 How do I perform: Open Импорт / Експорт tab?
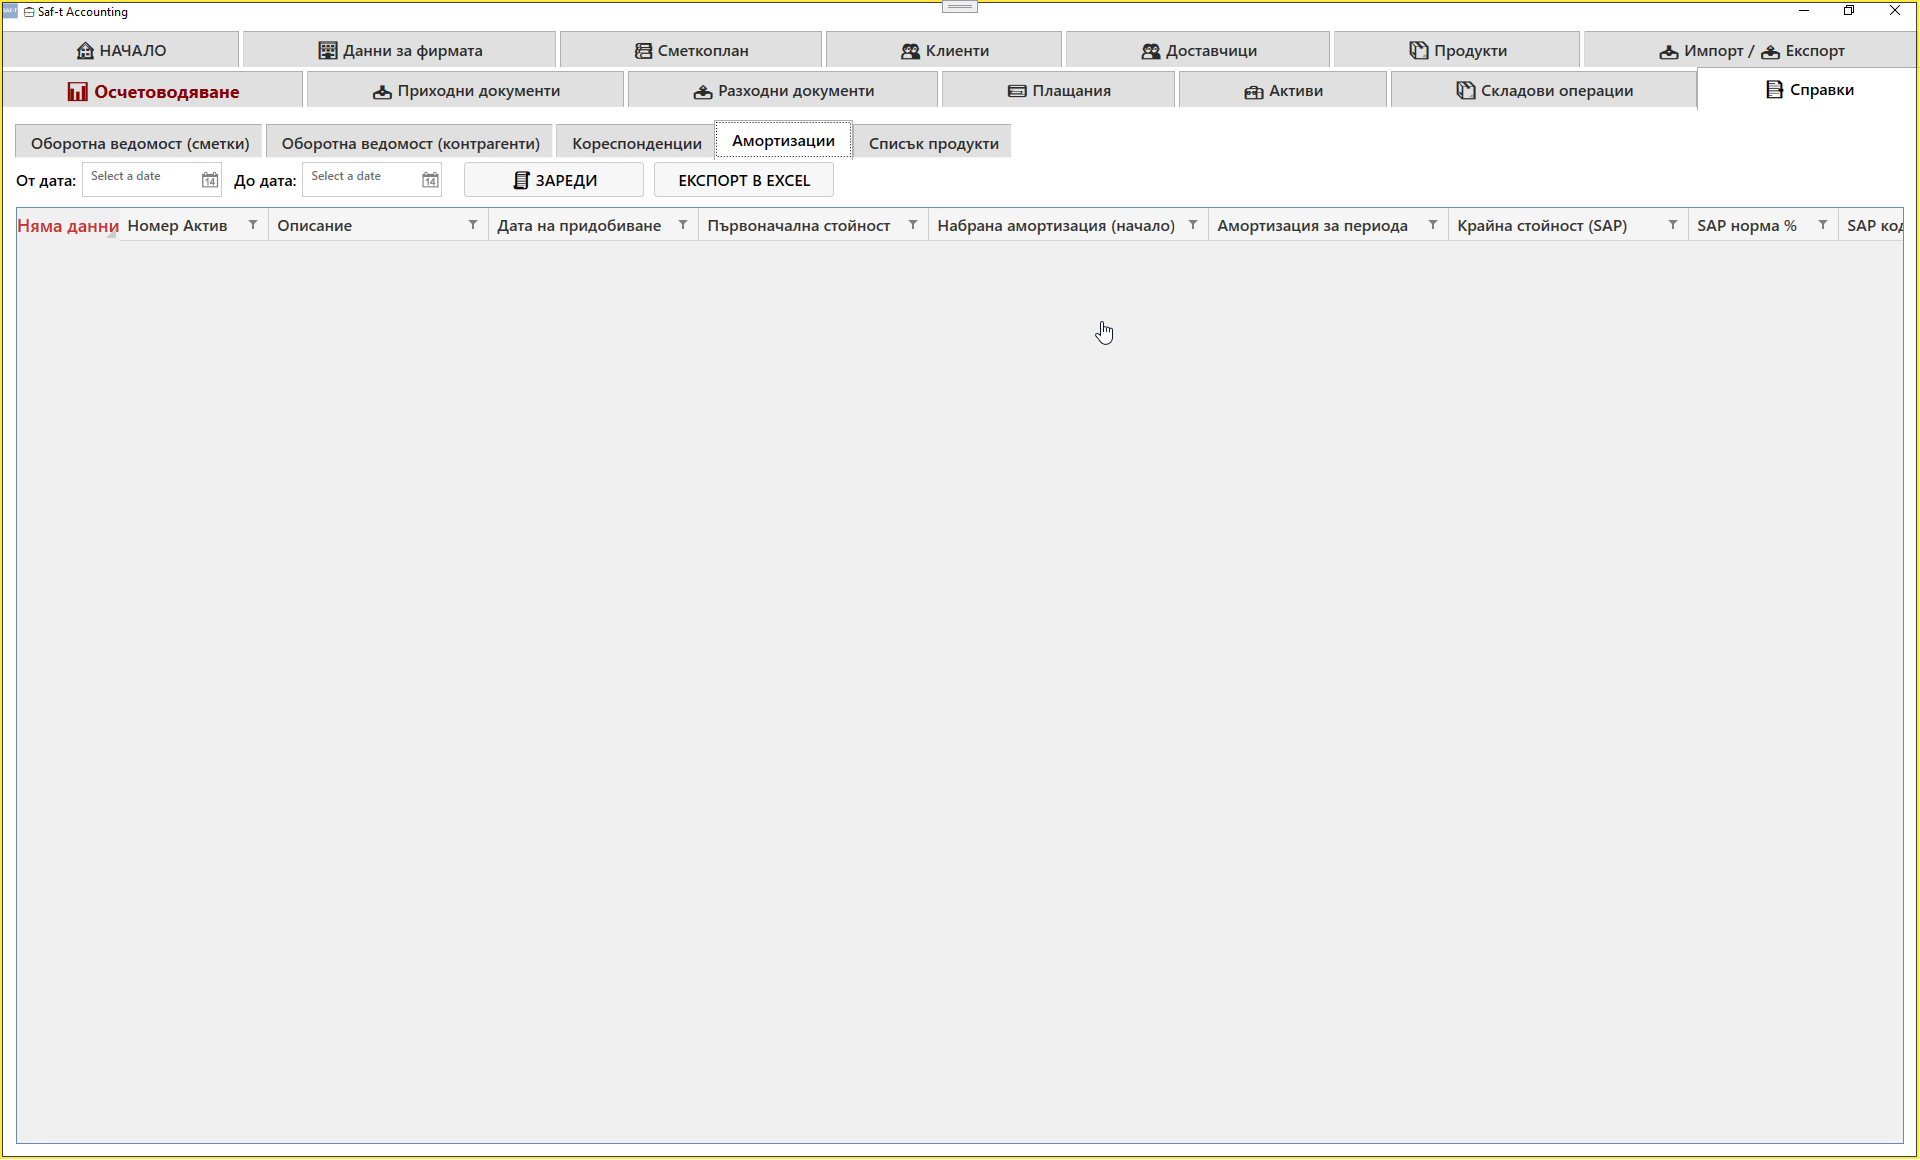coord(1751,50)
